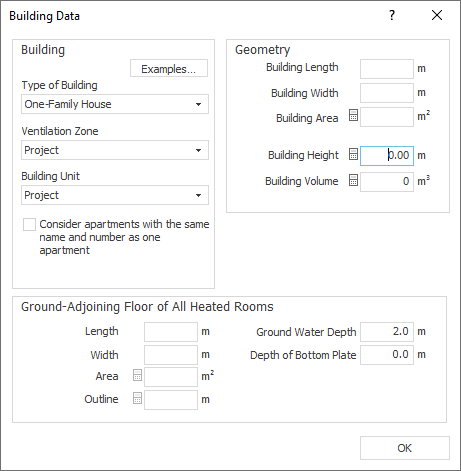Expand the Ventilation Zone dropdown

(115, 150)
